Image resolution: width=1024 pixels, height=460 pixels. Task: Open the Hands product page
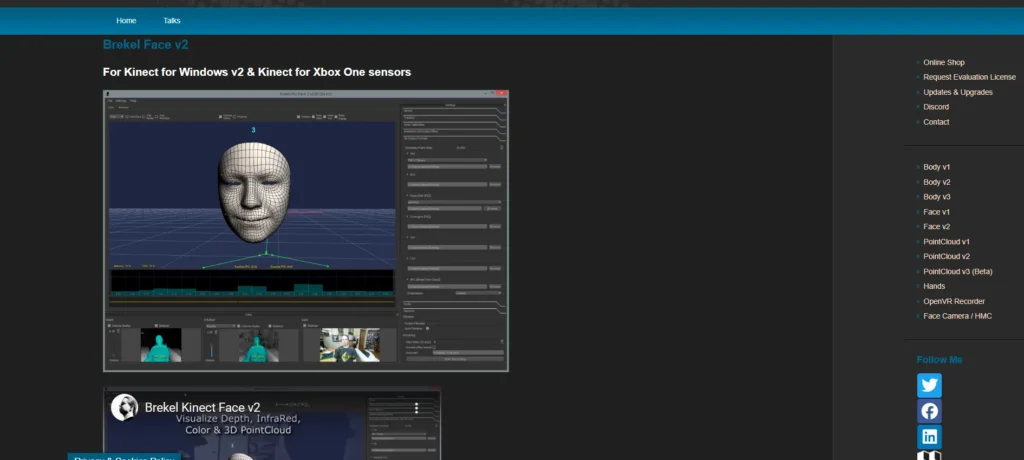click(934, 286)
